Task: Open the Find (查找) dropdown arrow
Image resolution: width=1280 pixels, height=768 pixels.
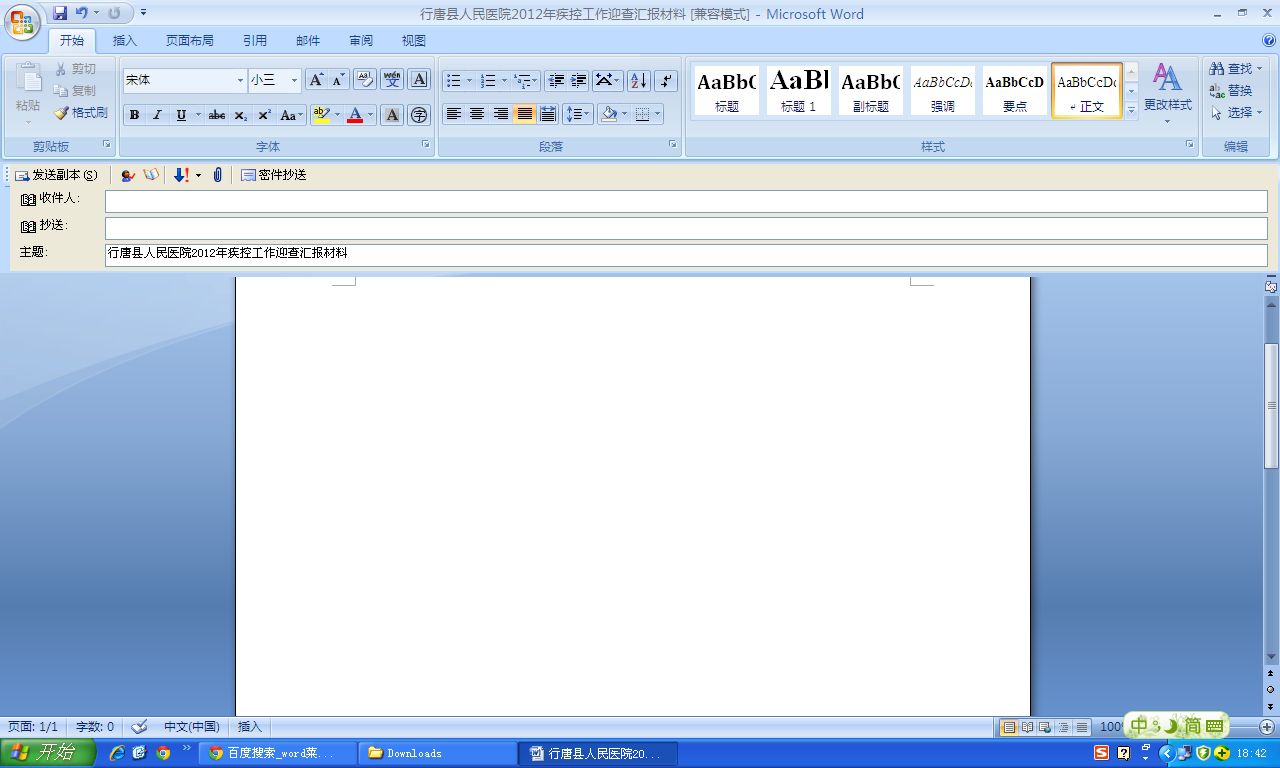Action: 1259,69
